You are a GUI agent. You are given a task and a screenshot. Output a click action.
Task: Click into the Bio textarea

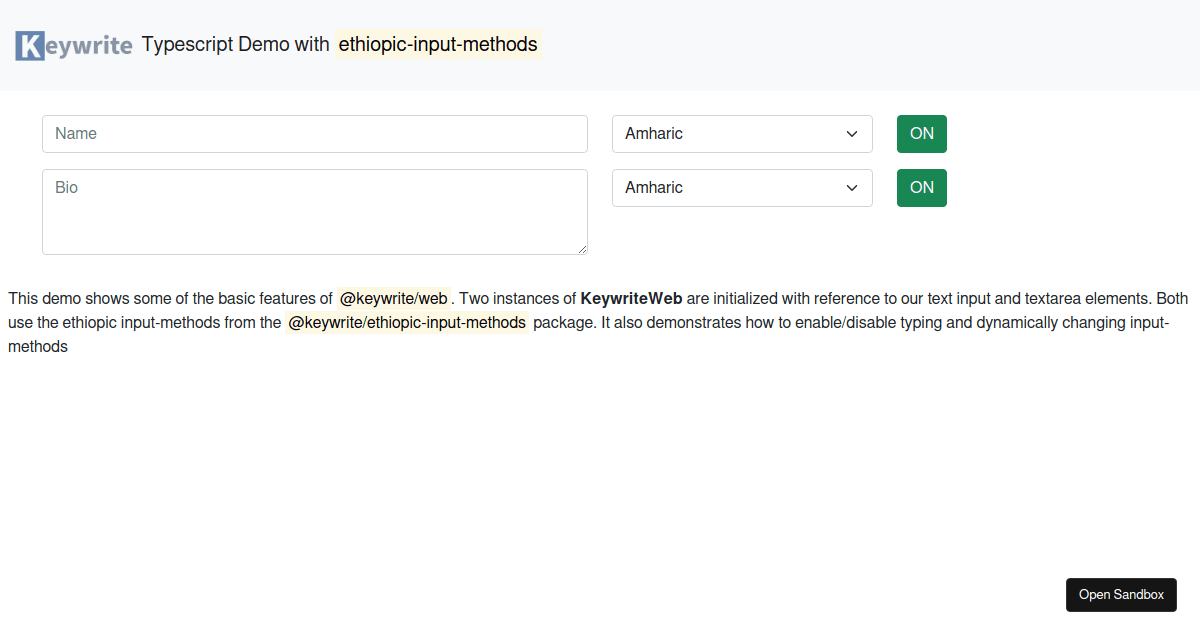coord(315,210)
